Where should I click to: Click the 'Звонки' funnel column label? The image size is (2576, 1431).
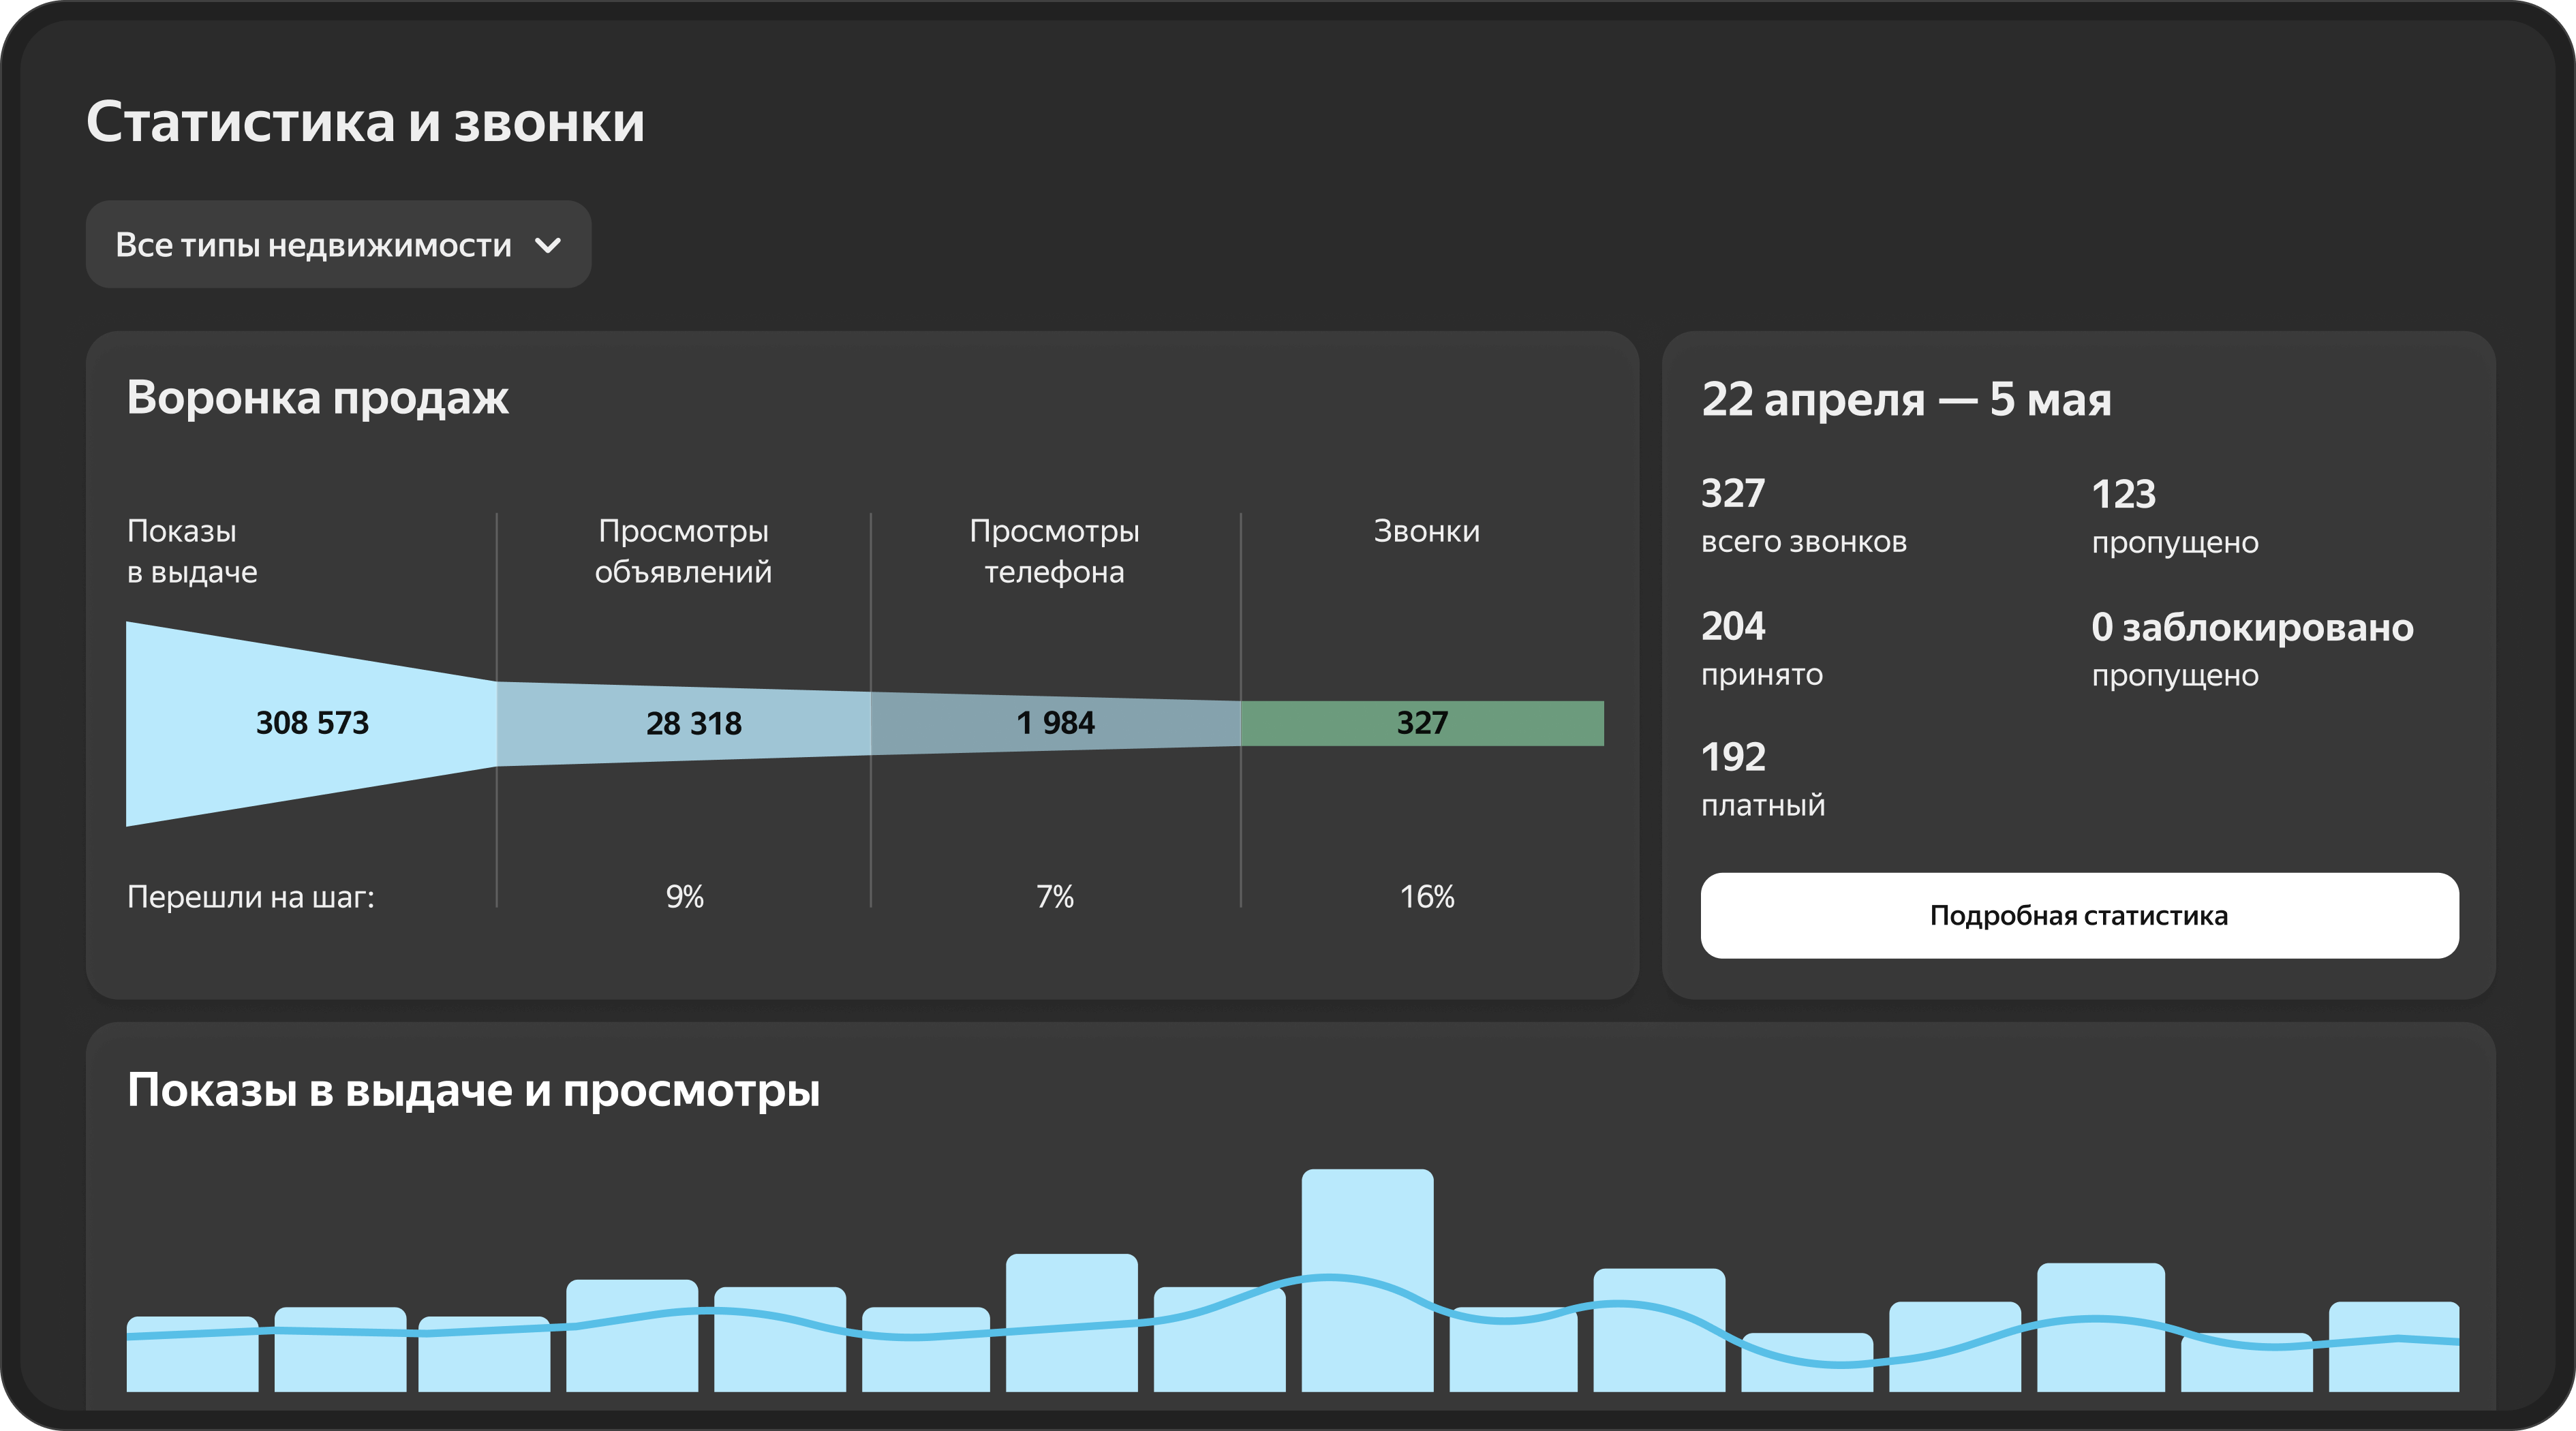tap(1426, 531)
